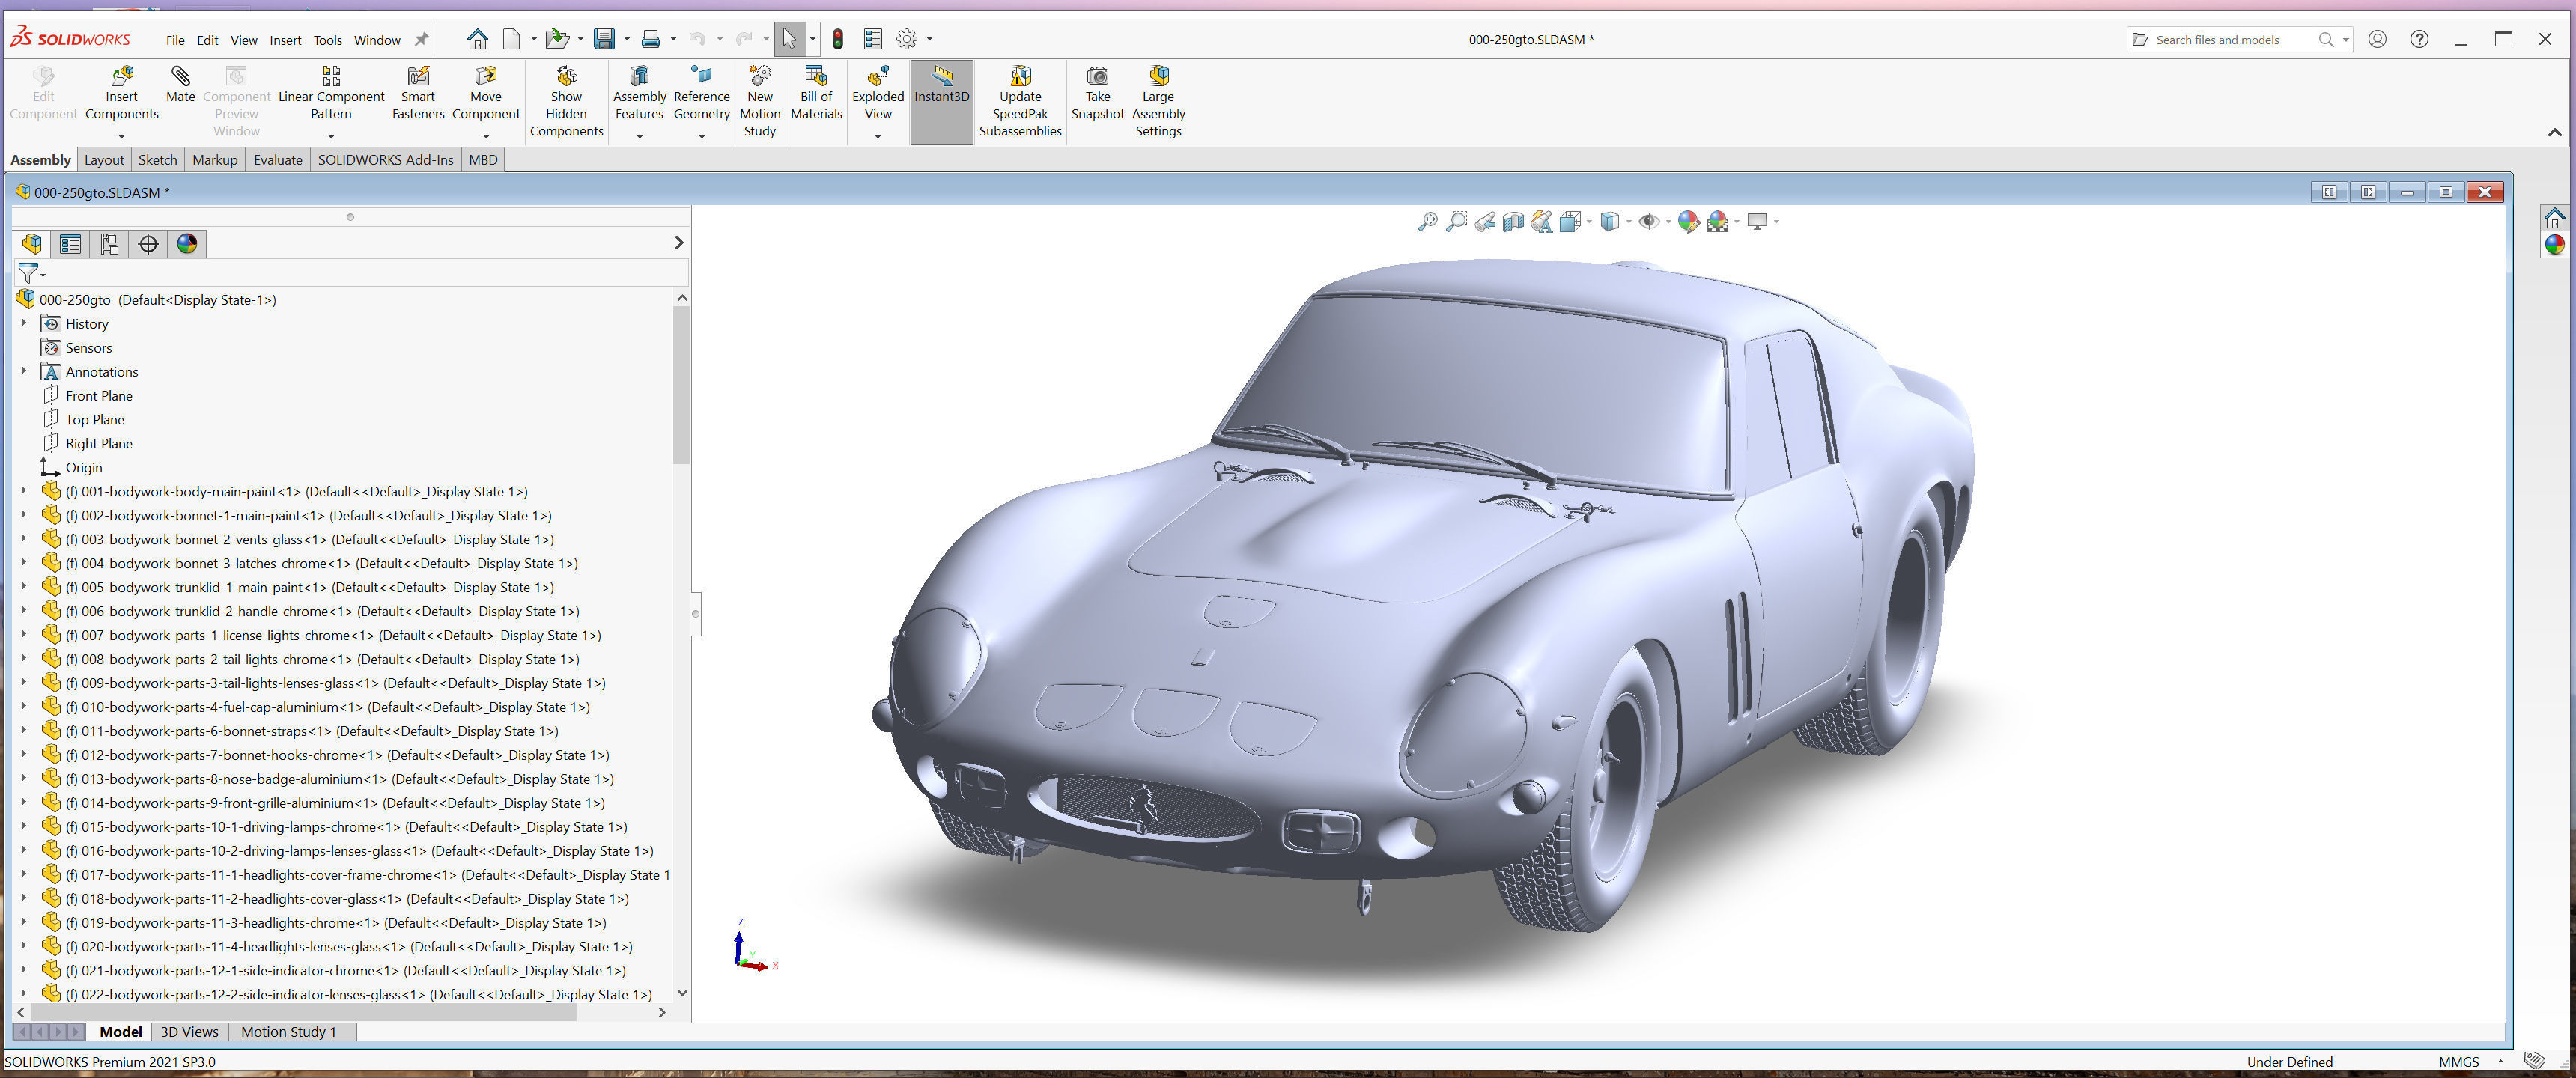Click Update SpeedPak Subassemblies

pyautogui.click(x=1020, y=102)
